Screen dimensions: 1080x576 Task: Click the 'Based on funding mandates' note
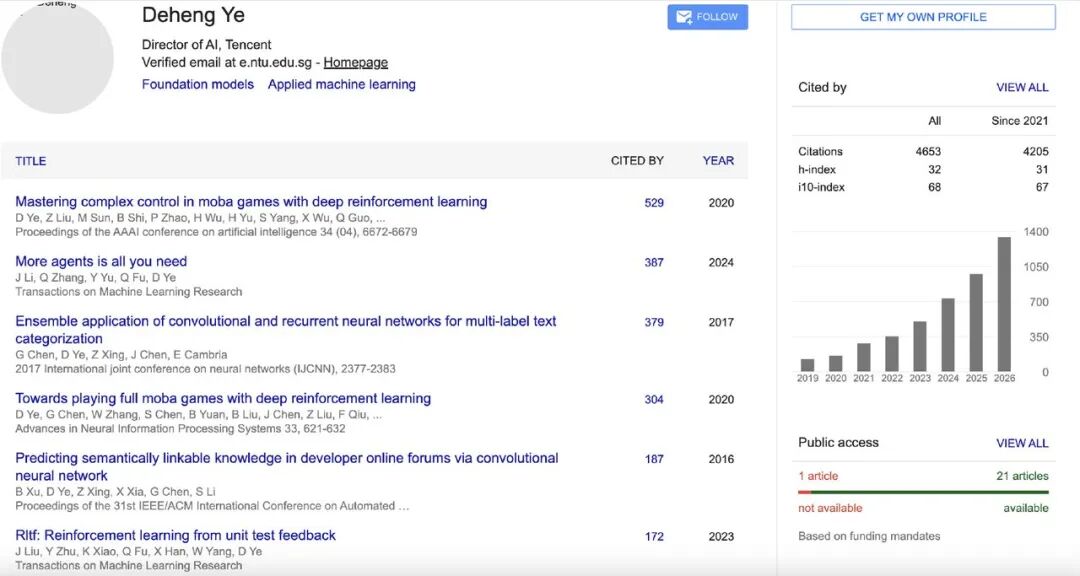[x=869, y=536]
